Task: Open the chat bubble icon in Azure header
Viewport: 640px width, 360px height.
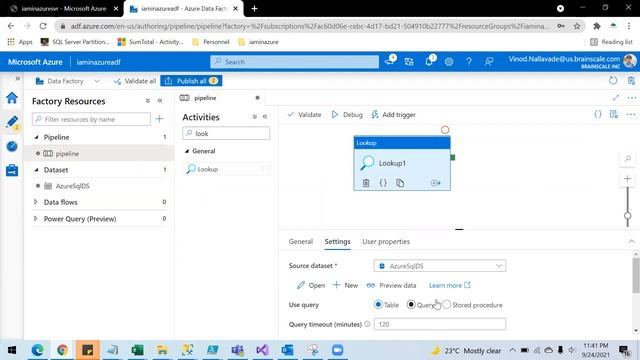Action: (389, 62)
